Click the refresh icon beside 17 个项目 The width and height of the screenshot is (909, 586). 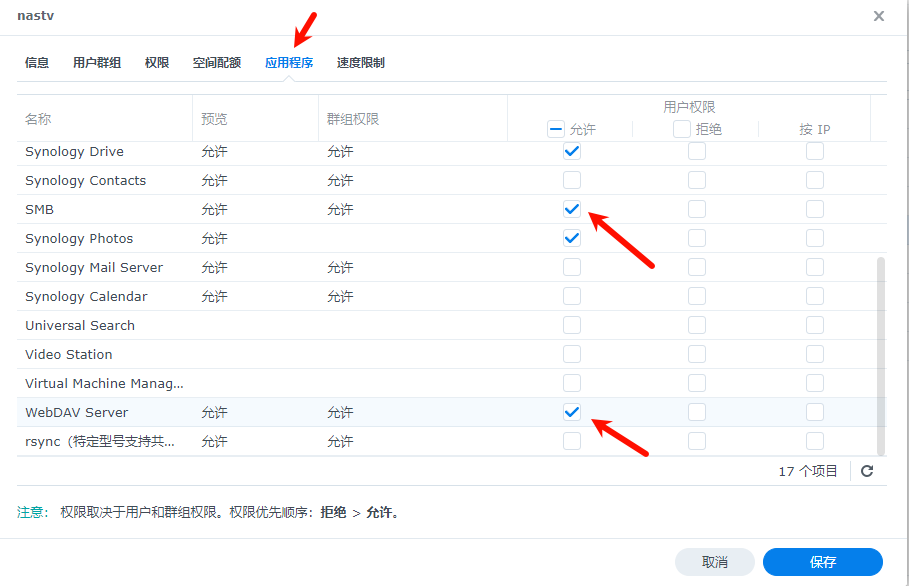point(867,471)
